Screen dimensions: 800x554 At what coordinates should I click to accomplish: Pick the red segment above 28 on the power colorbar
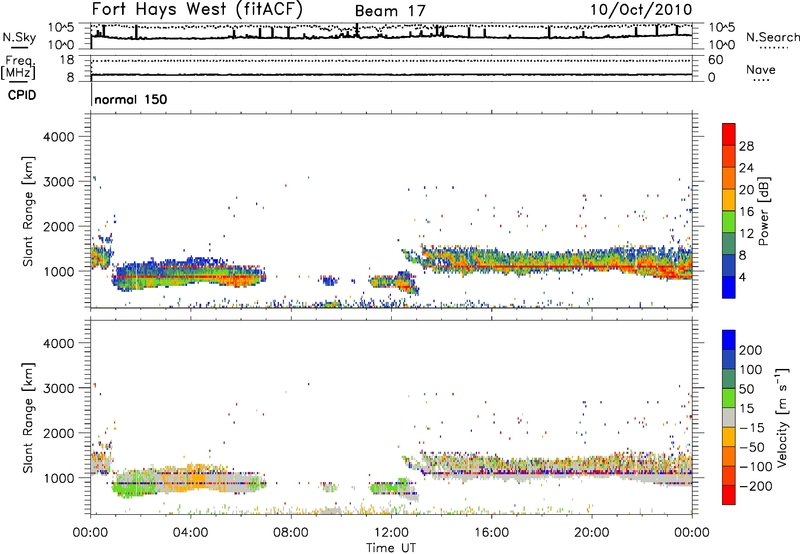(x=729, y=134)
